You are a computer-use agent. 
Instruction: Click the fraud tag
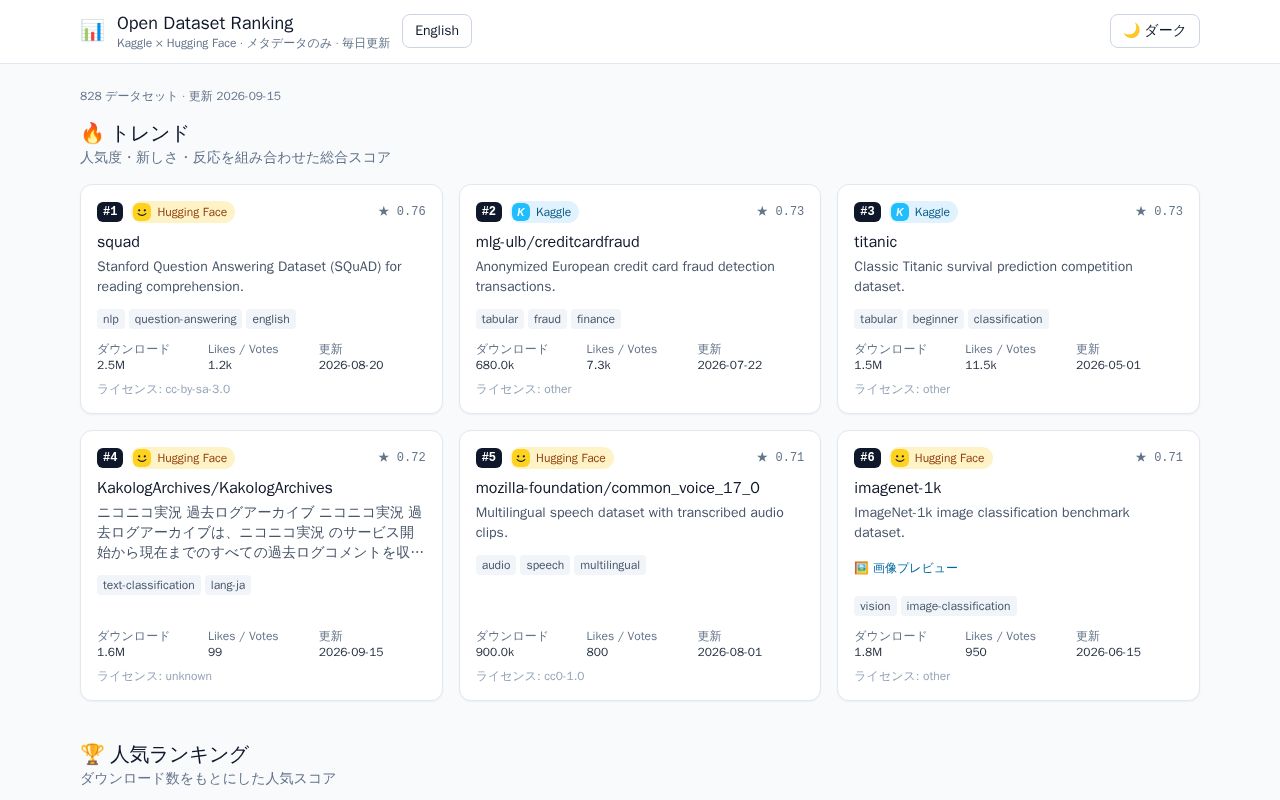pyautogui.click(x=547, y=319)
